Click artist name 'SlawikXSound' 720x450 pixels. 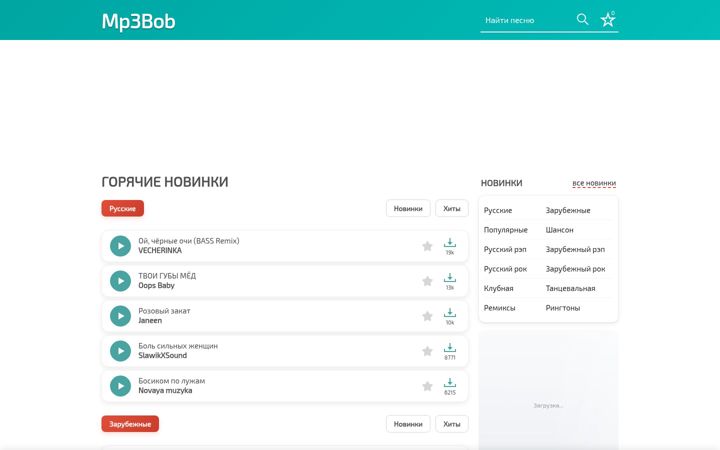point(163,355)
